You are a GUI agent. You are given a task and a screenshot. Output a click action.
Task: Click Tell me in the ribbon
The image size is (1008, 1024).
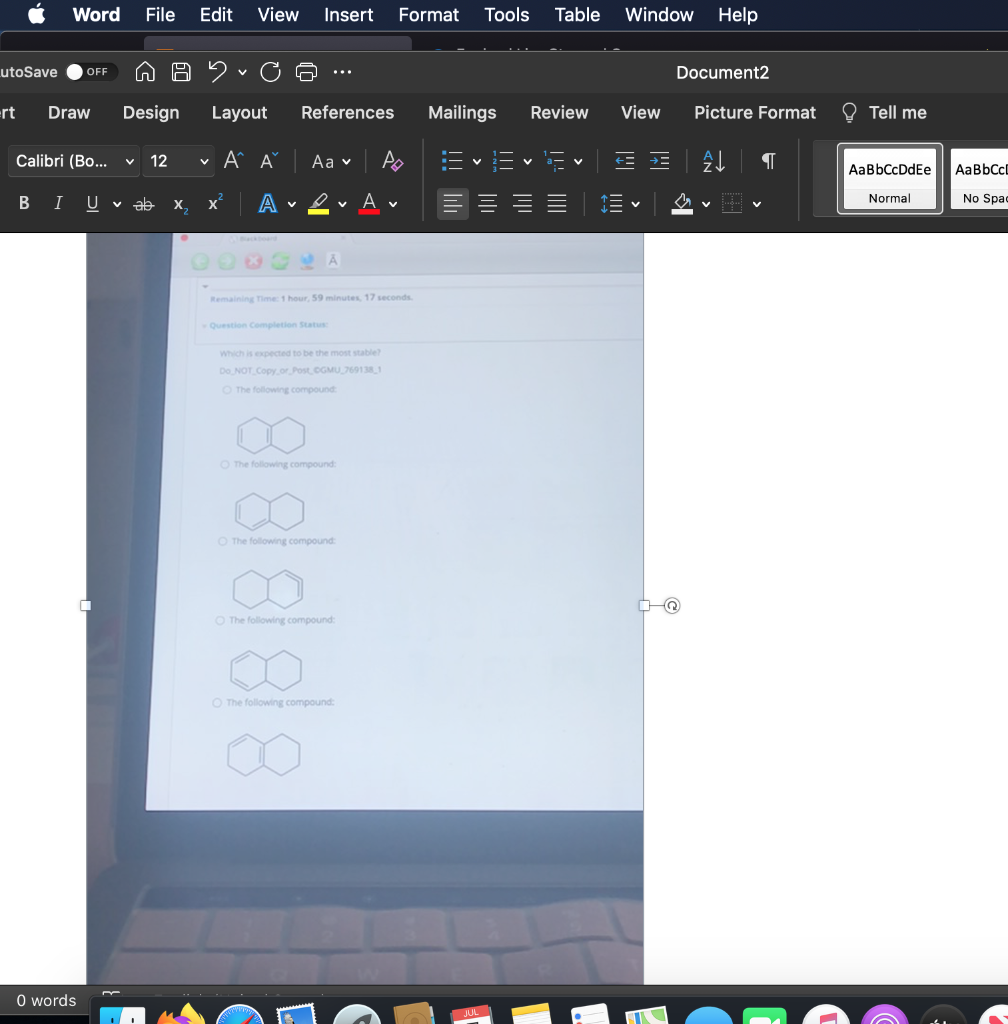point(895,112)
